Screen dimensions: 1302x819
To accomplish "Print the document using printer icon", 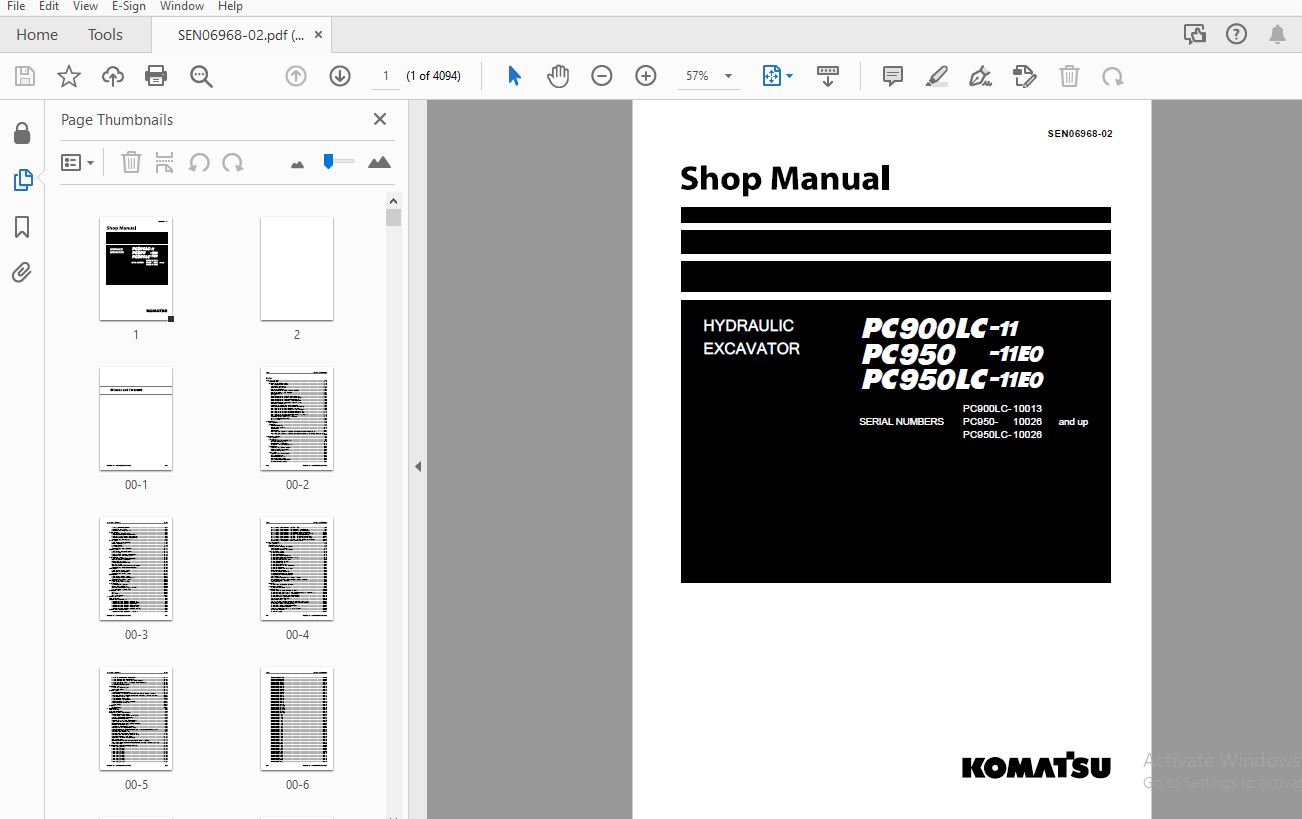I will click(x=156, y=76).
